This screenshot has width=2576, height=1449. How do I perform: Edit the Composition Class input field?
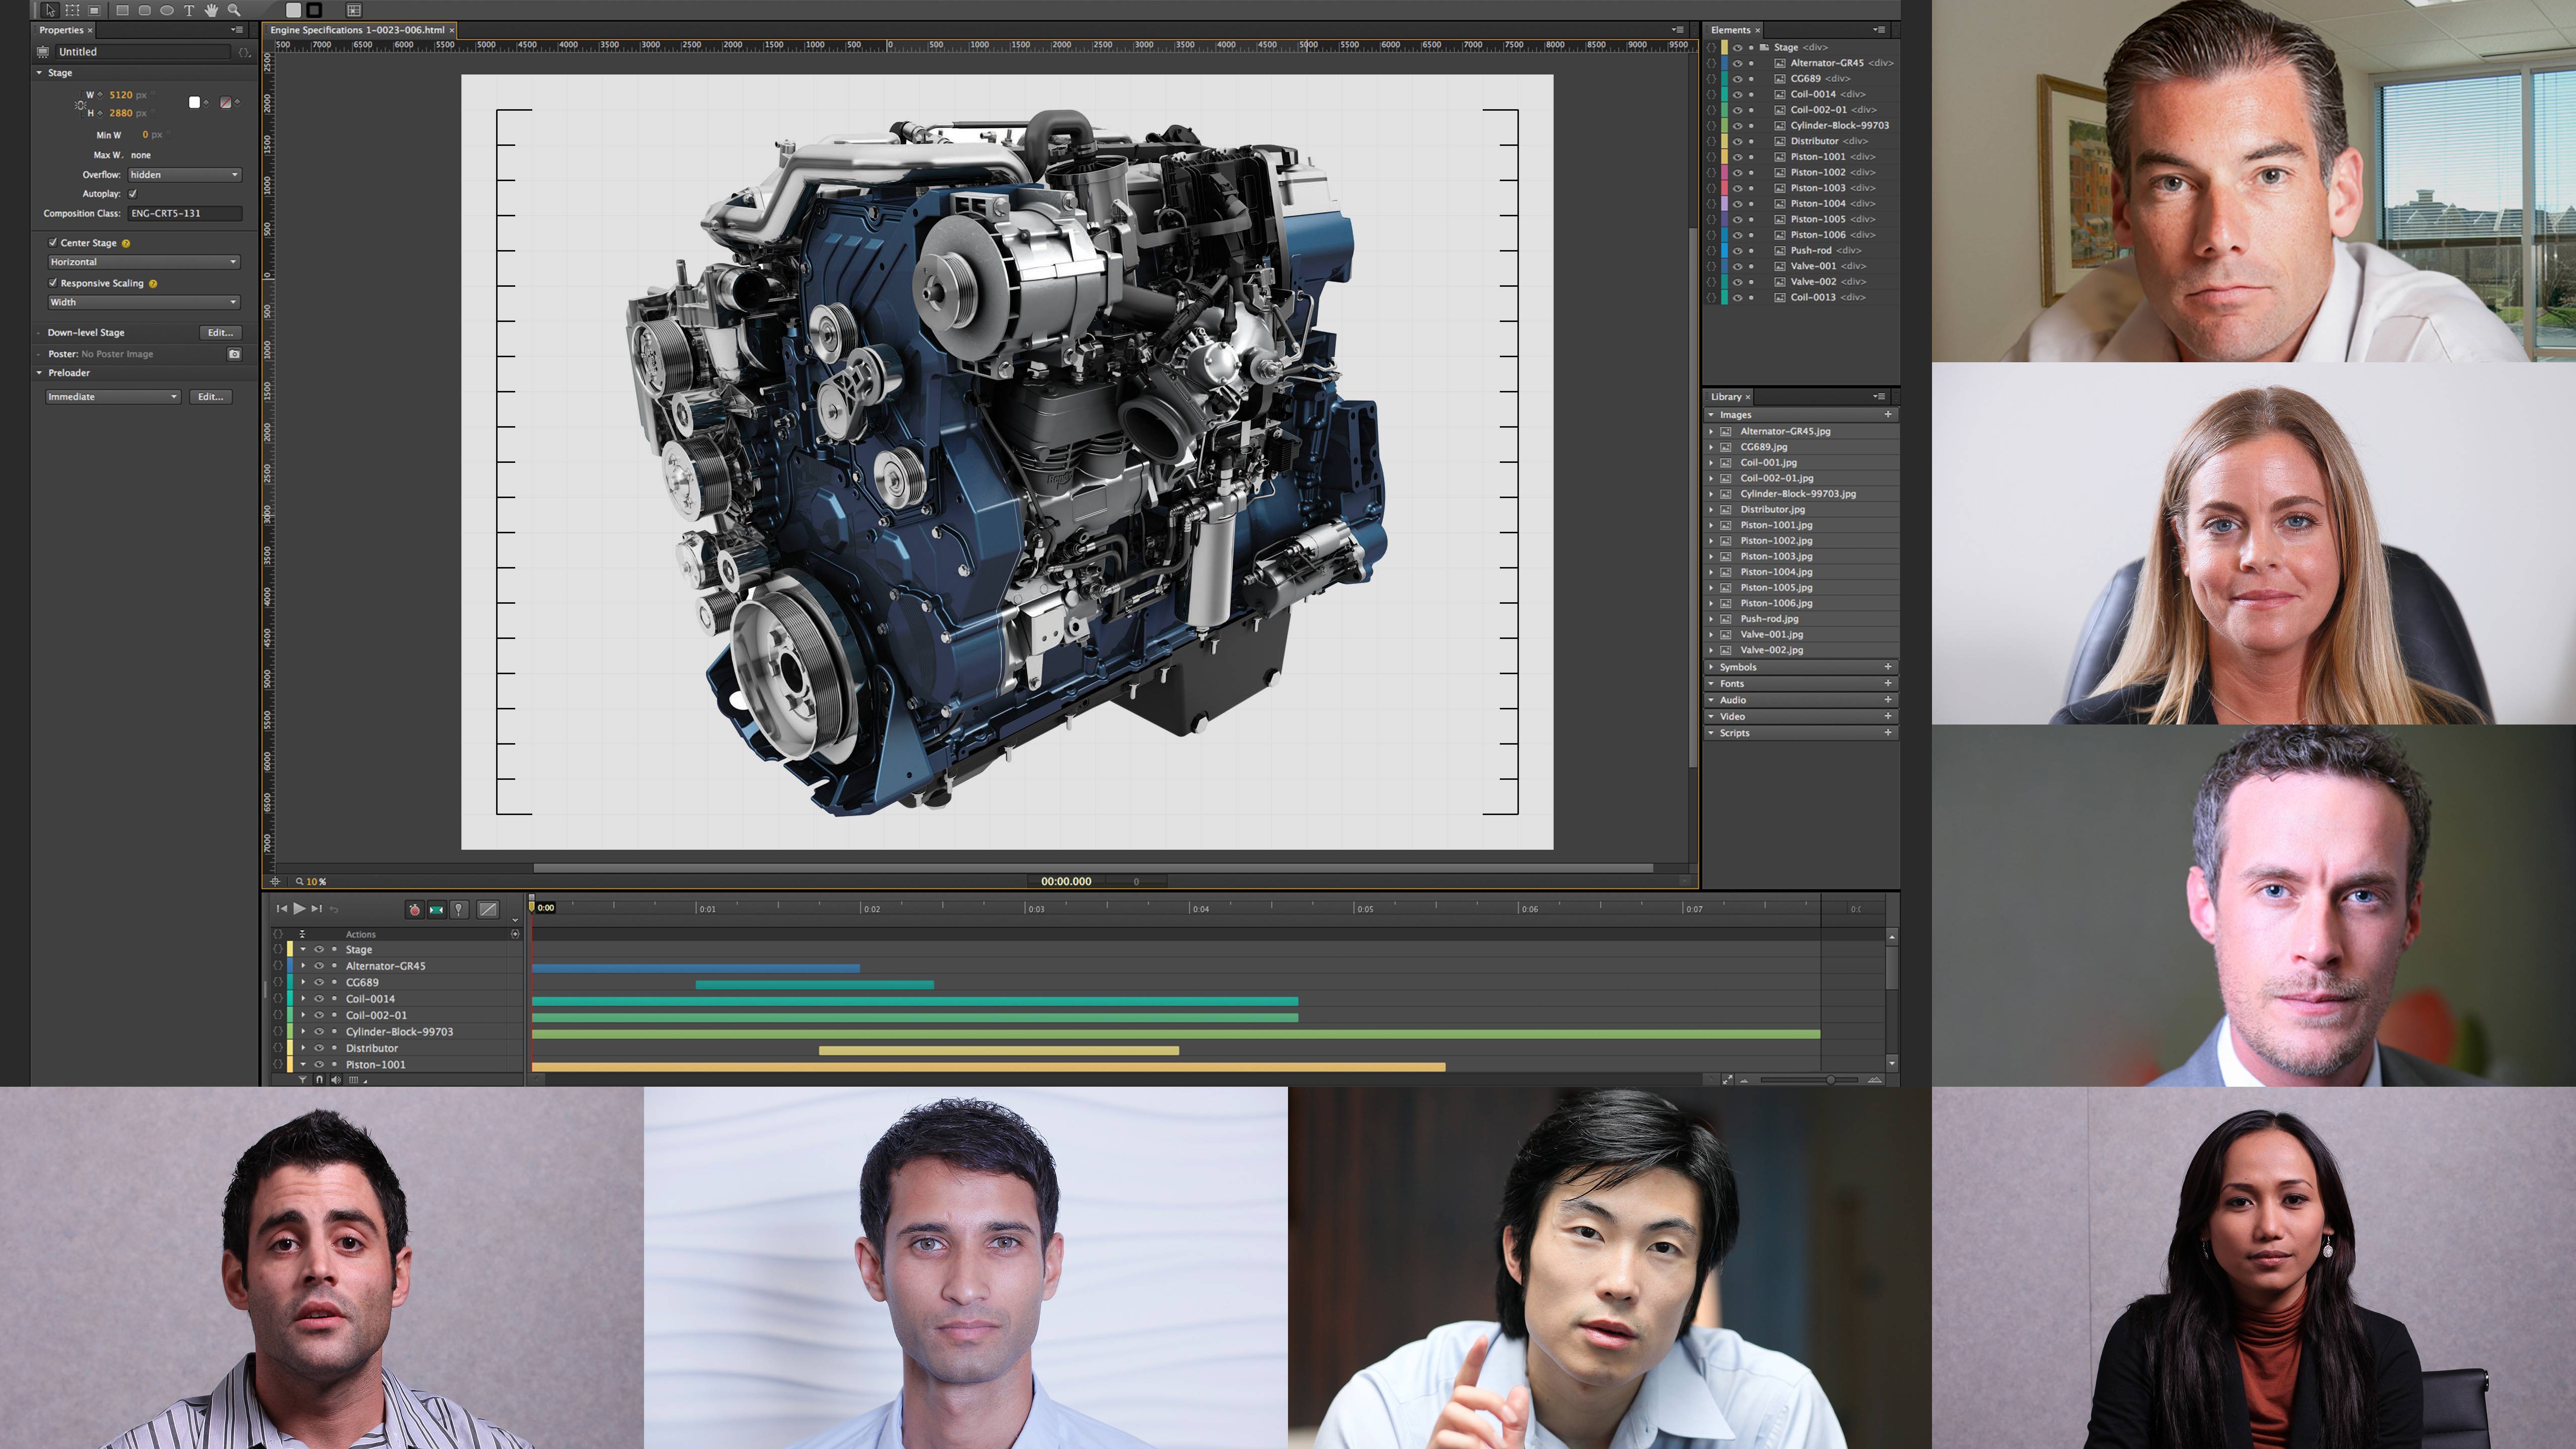(185, 213)
